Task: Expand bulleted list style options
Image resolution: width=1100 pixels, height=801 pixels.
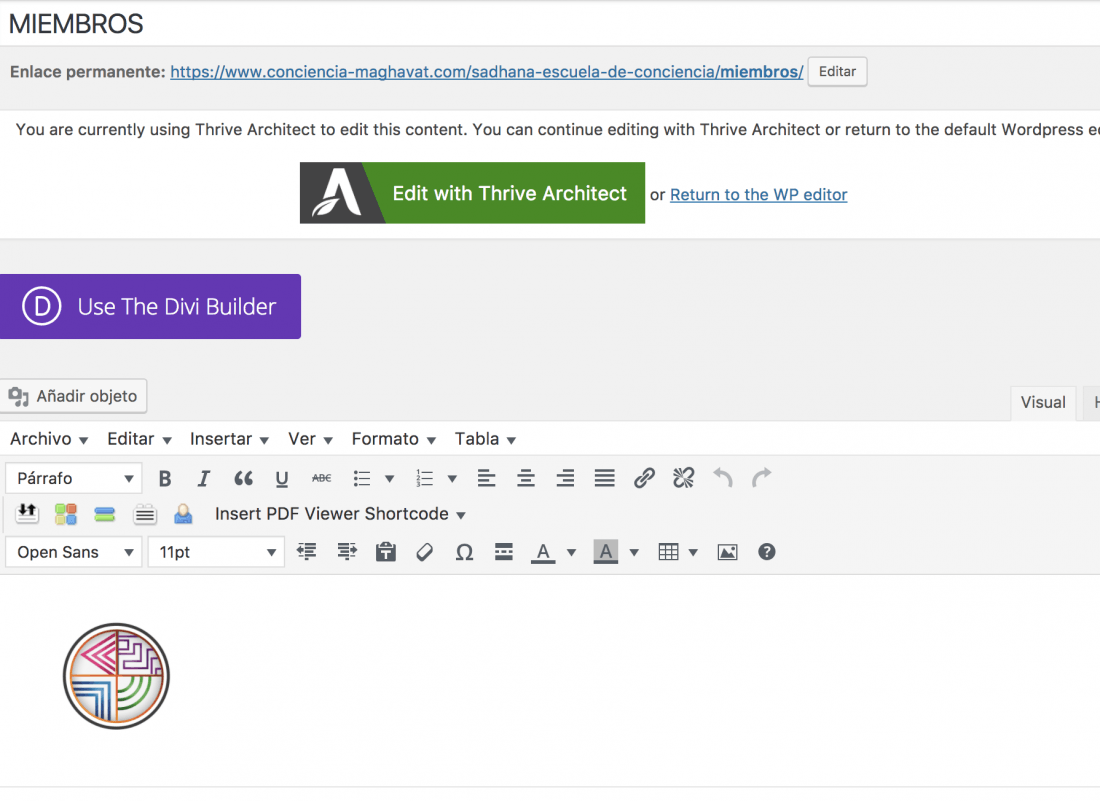Action: click(389, 479)
